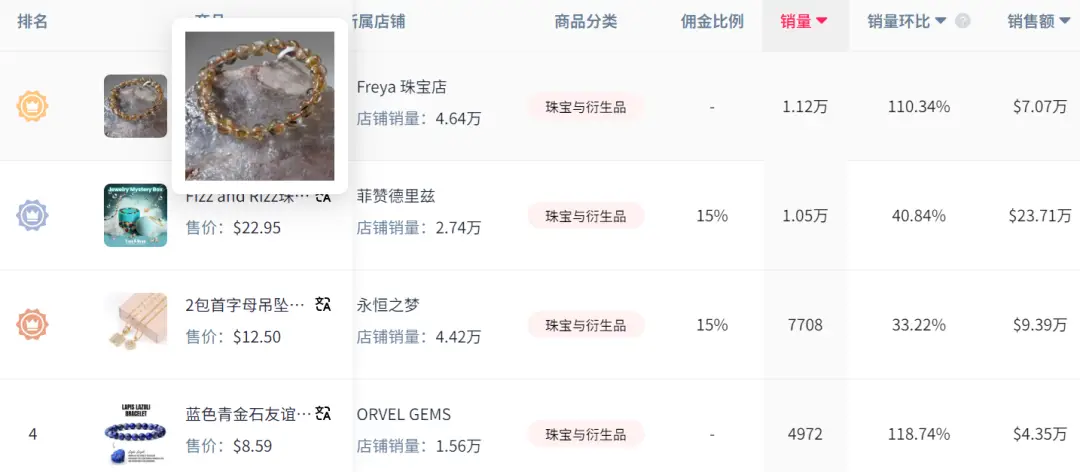Click the 珠宝与衍生品 tag in the ORVEL GEMS row
Viewport: 1080px width, 472px height.
(x=586, y=434)
